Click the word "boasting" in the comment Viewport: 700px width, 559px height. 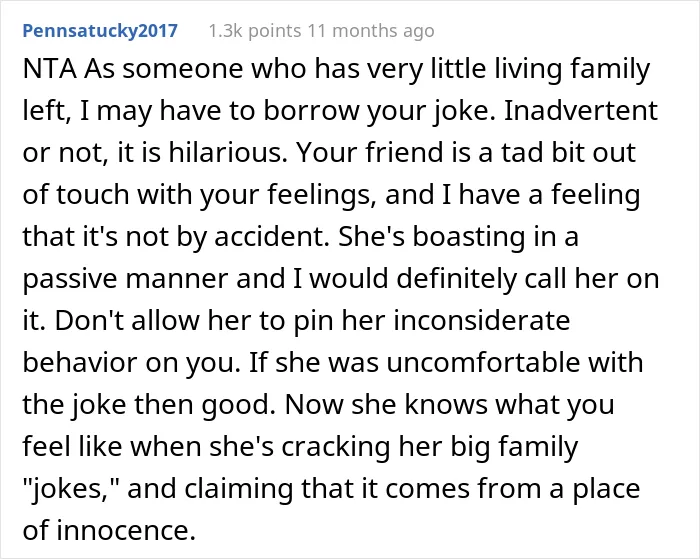[x=468, y=238]
